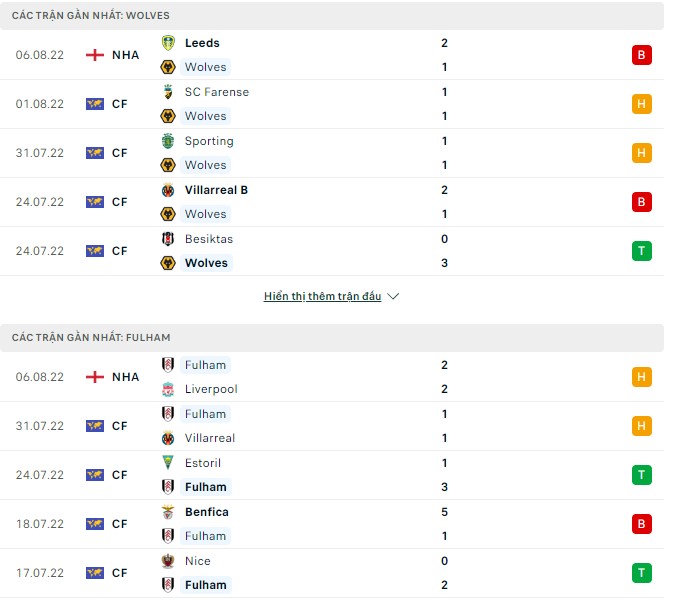This screenshot has height=600, width=673.
Task: Click the orange H badge for Fulham–Liverpool
Action: pos(641,377)
